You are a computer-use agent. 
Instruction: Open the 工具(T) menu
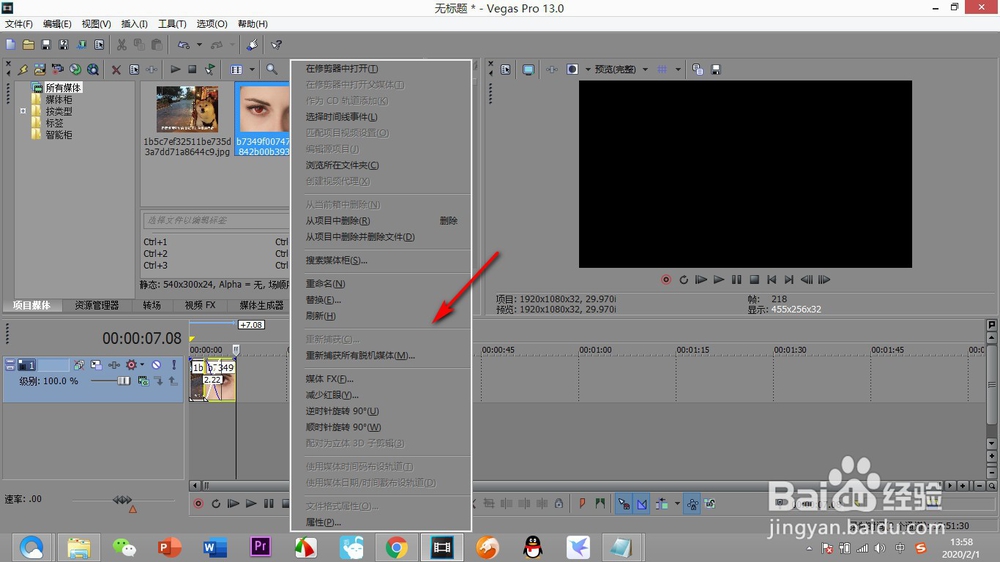[172, 24]
